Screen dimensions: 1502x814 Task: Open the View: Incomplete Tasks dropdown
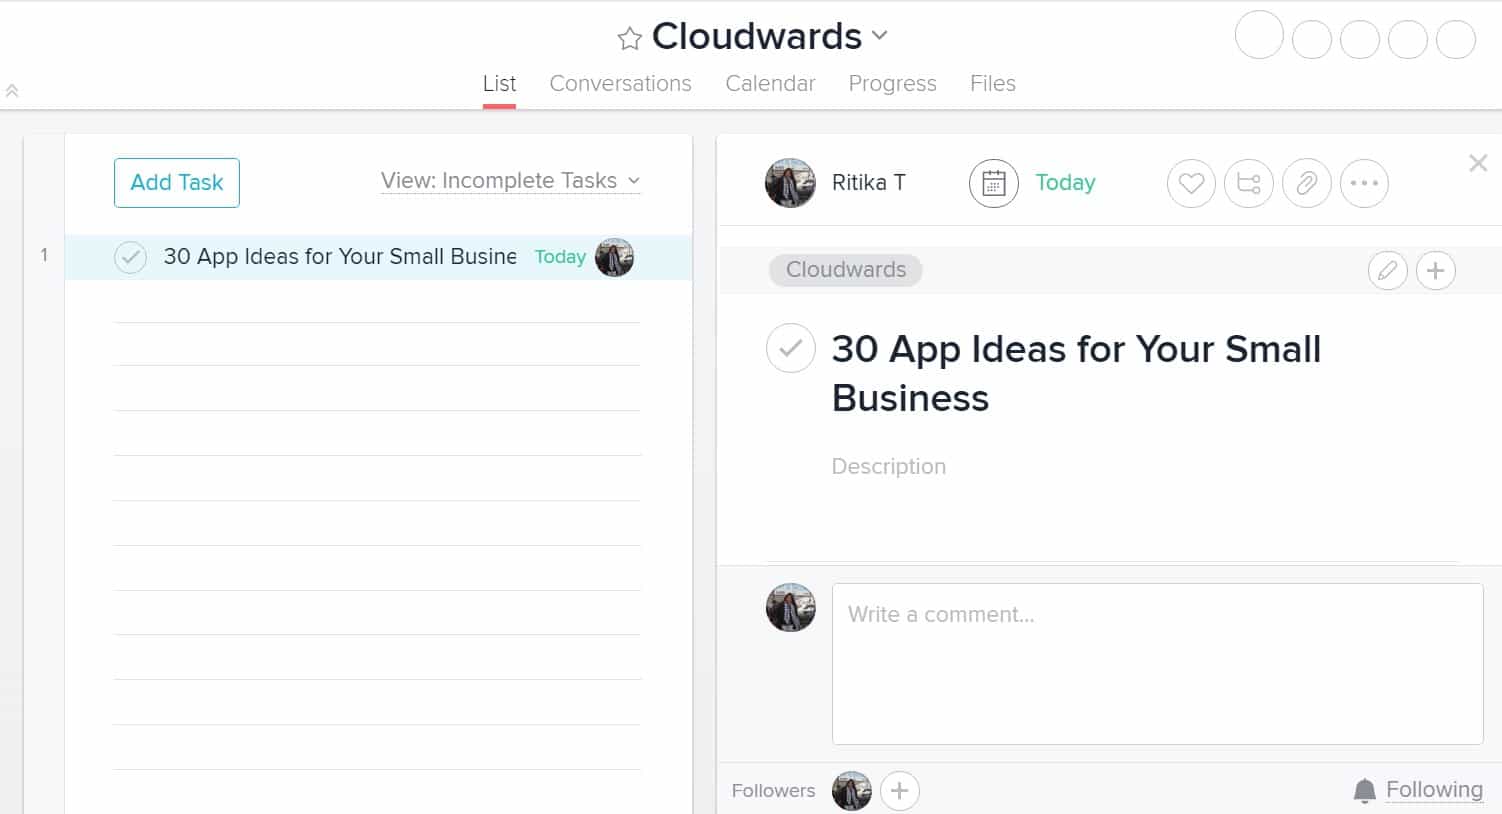(x=510, y=181)
